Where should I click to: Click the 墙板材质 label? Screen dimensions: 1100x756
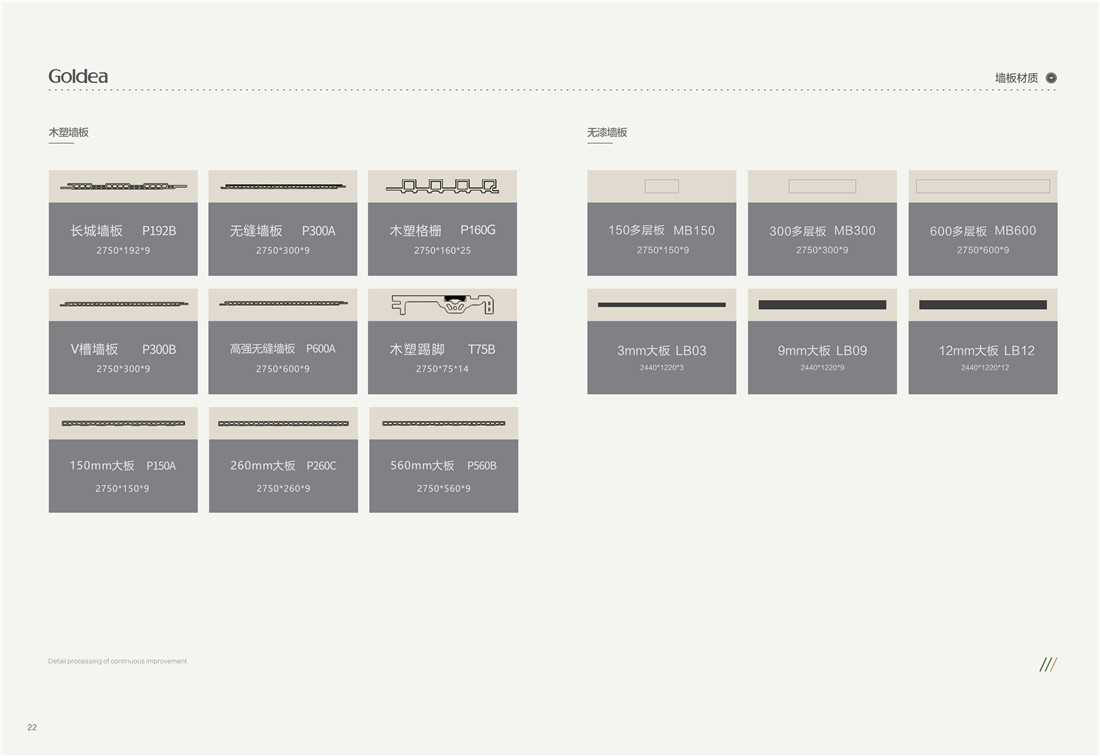[1017, 78]
